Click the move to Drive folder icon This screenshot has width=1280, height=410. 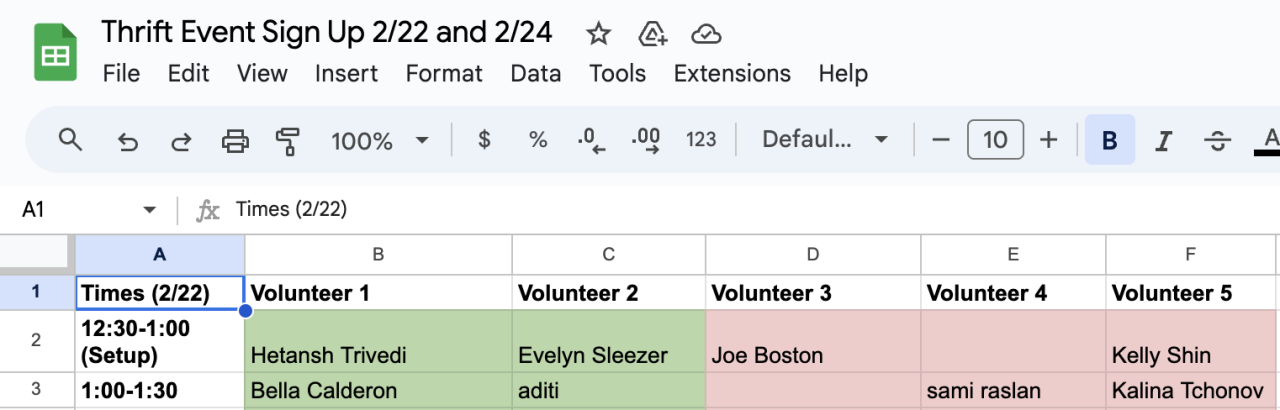pyautogui.click(x=652, y=35)
